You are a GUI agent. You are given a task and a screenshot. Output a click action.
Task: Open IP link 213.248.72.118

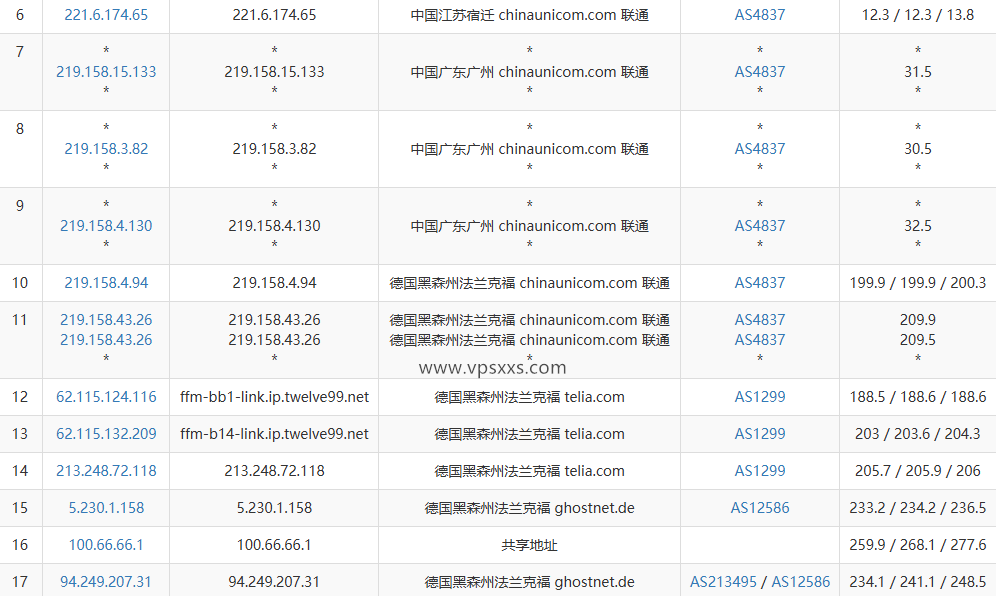coord(106,471)
